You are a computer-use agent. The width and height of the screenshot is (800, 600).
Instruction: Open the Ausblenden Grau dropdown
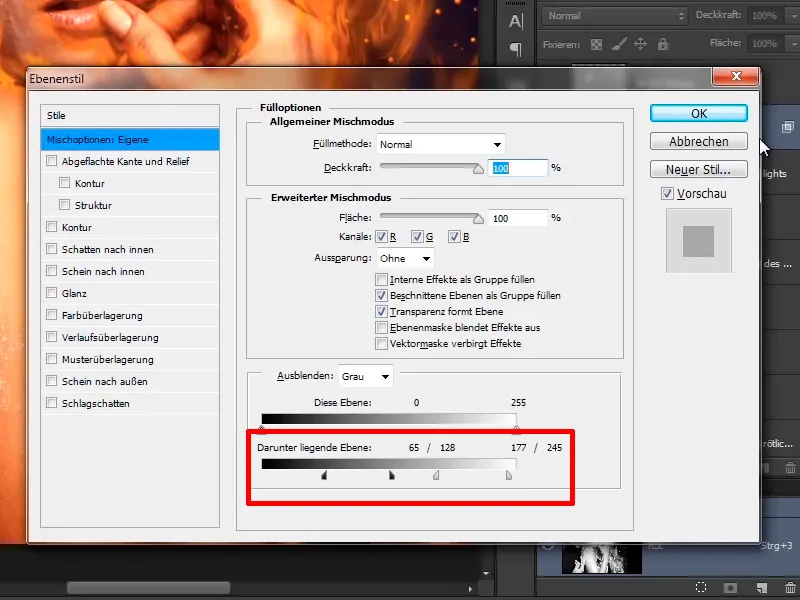point(366,377)
